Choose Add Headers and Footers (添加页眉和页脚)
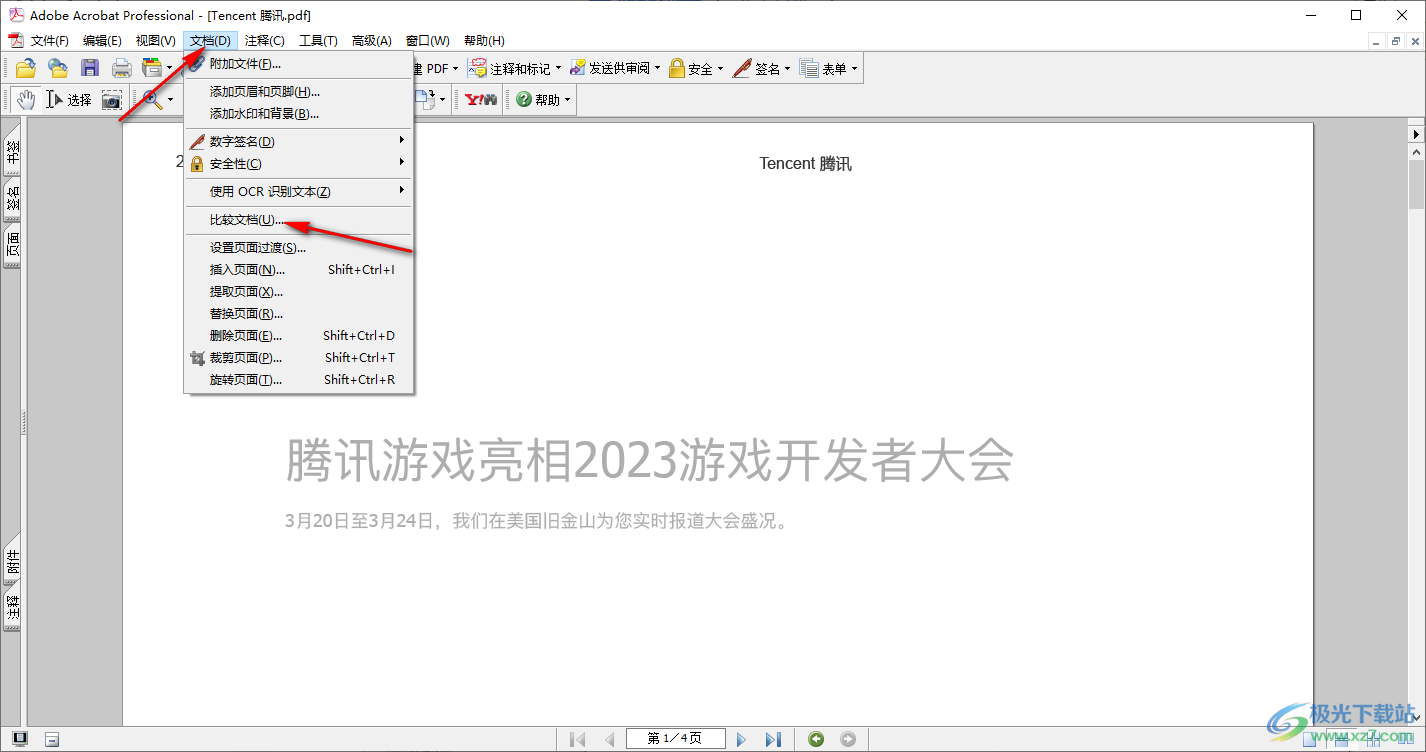This screenshot has height=752, width=1426. tap(299, 92)
